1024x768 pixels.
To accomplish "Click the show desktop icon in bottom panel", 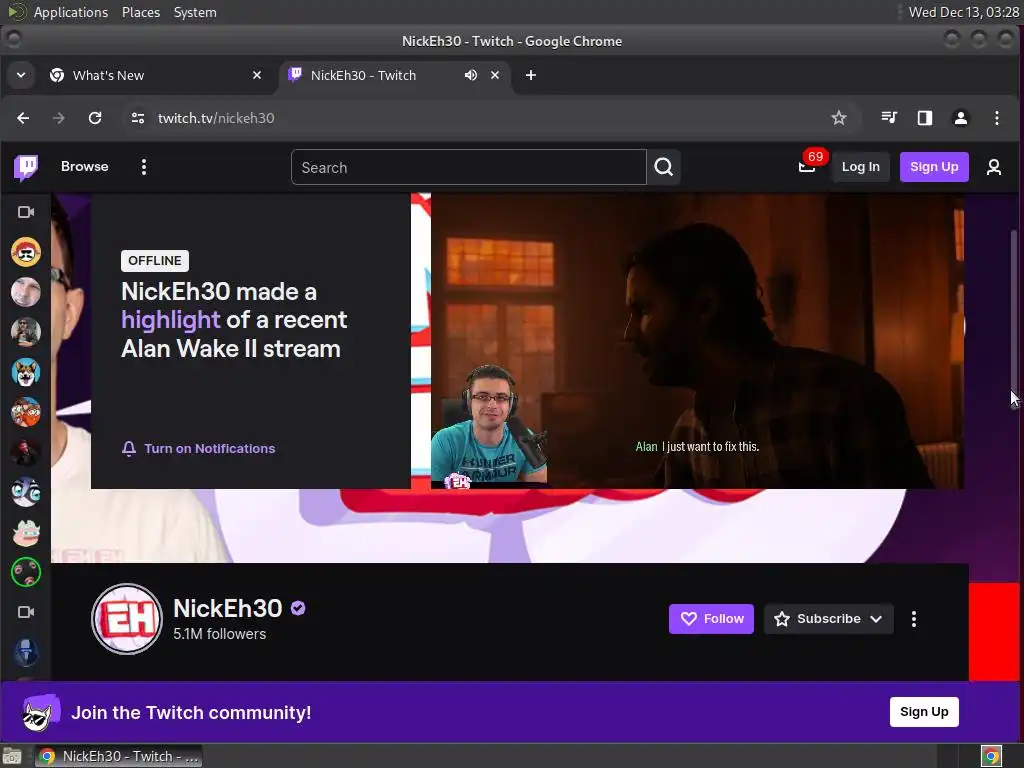I will tap(12, 756).
